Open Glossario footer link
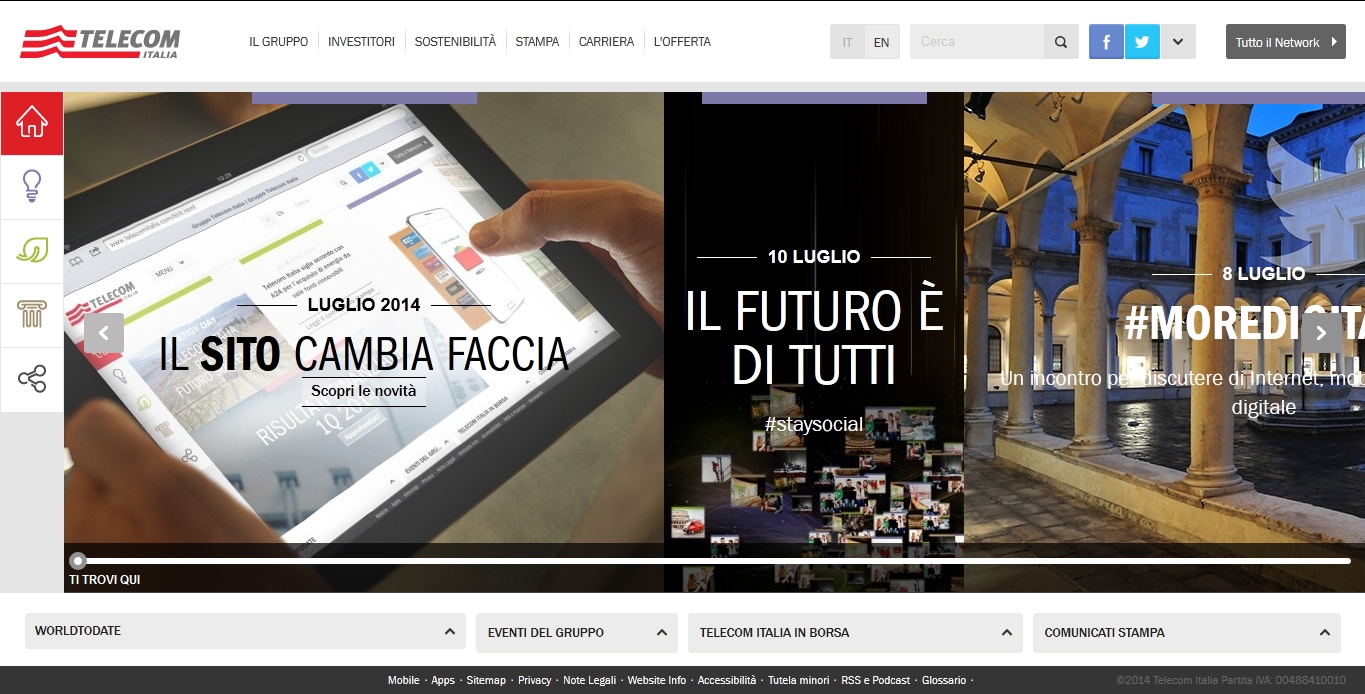This screenshot has height=694, width=1365. pos(944,680)
